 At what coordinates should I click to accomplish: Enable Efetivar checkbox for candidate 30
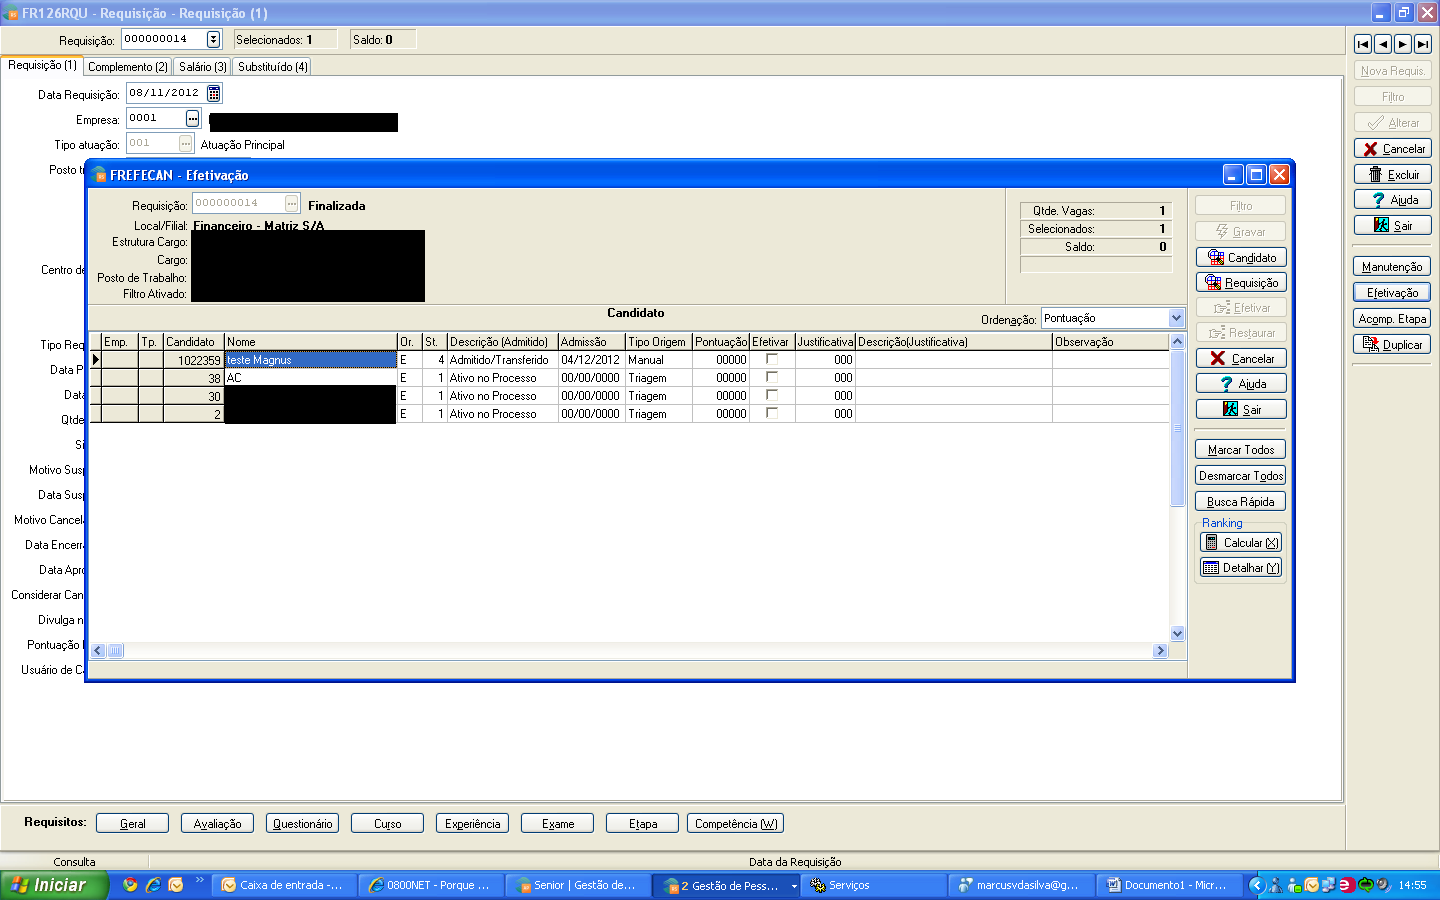pyautogui.click(x=772, y=395)
